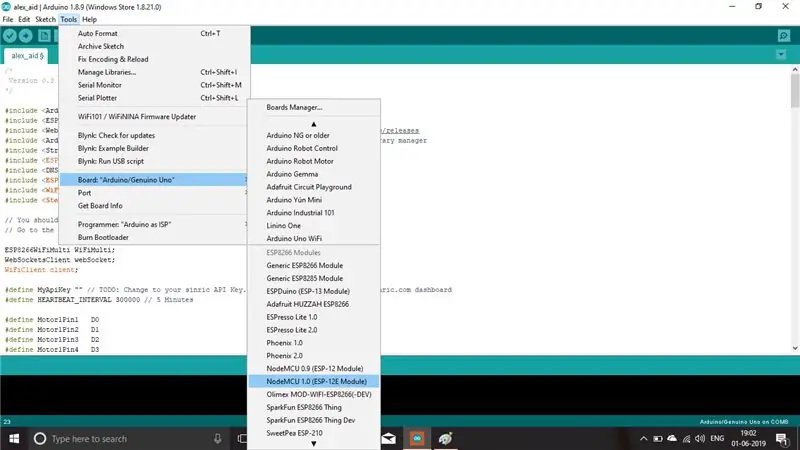Click the ENG language indicator

point(717,438)
